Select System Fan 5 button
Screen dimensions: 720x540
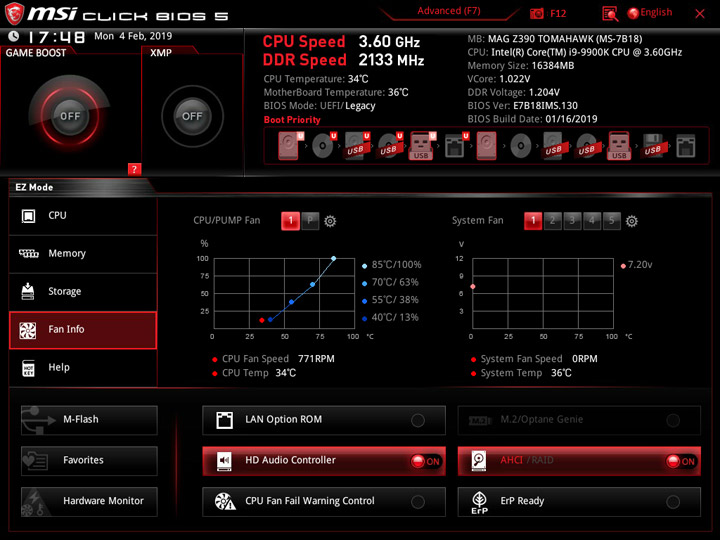[x=612, y=221]
